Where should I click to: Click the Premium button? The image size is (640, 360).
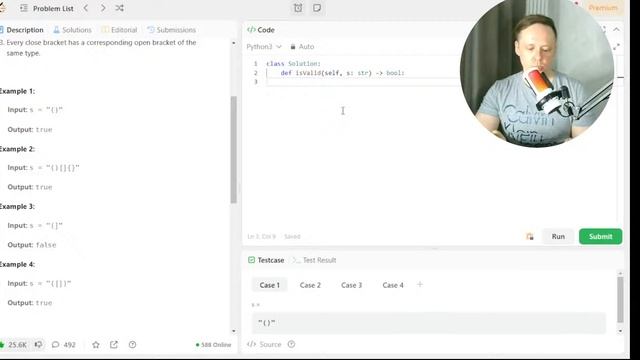603,8
